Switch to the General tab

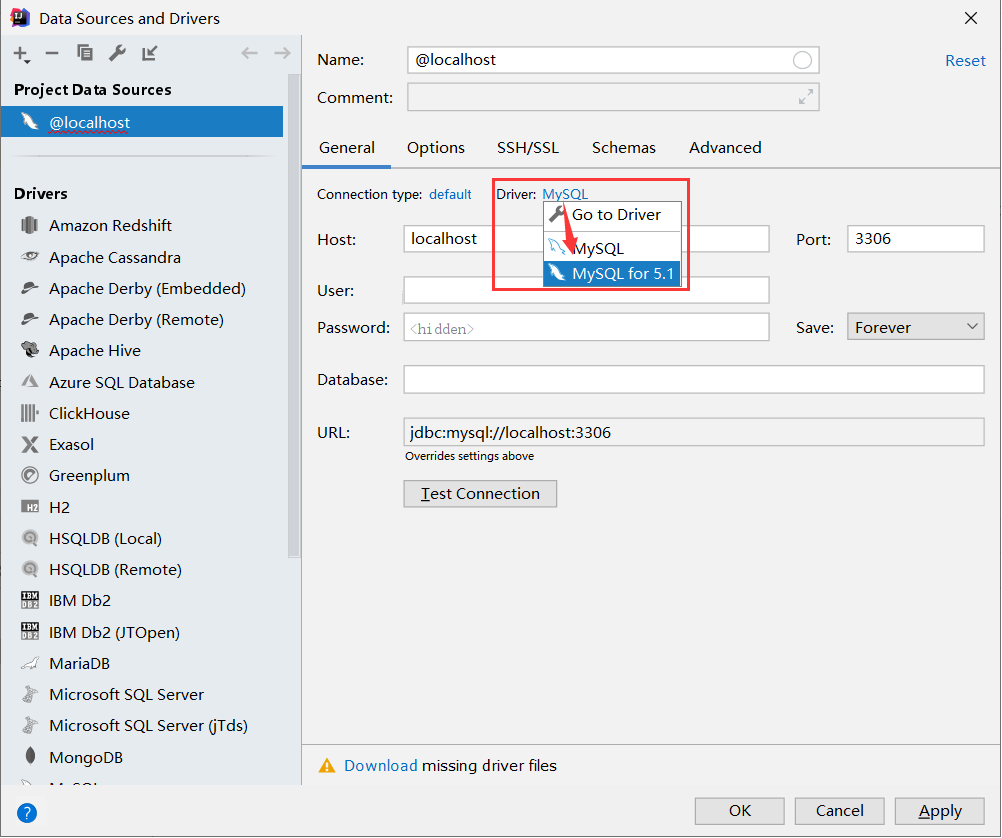346,148
